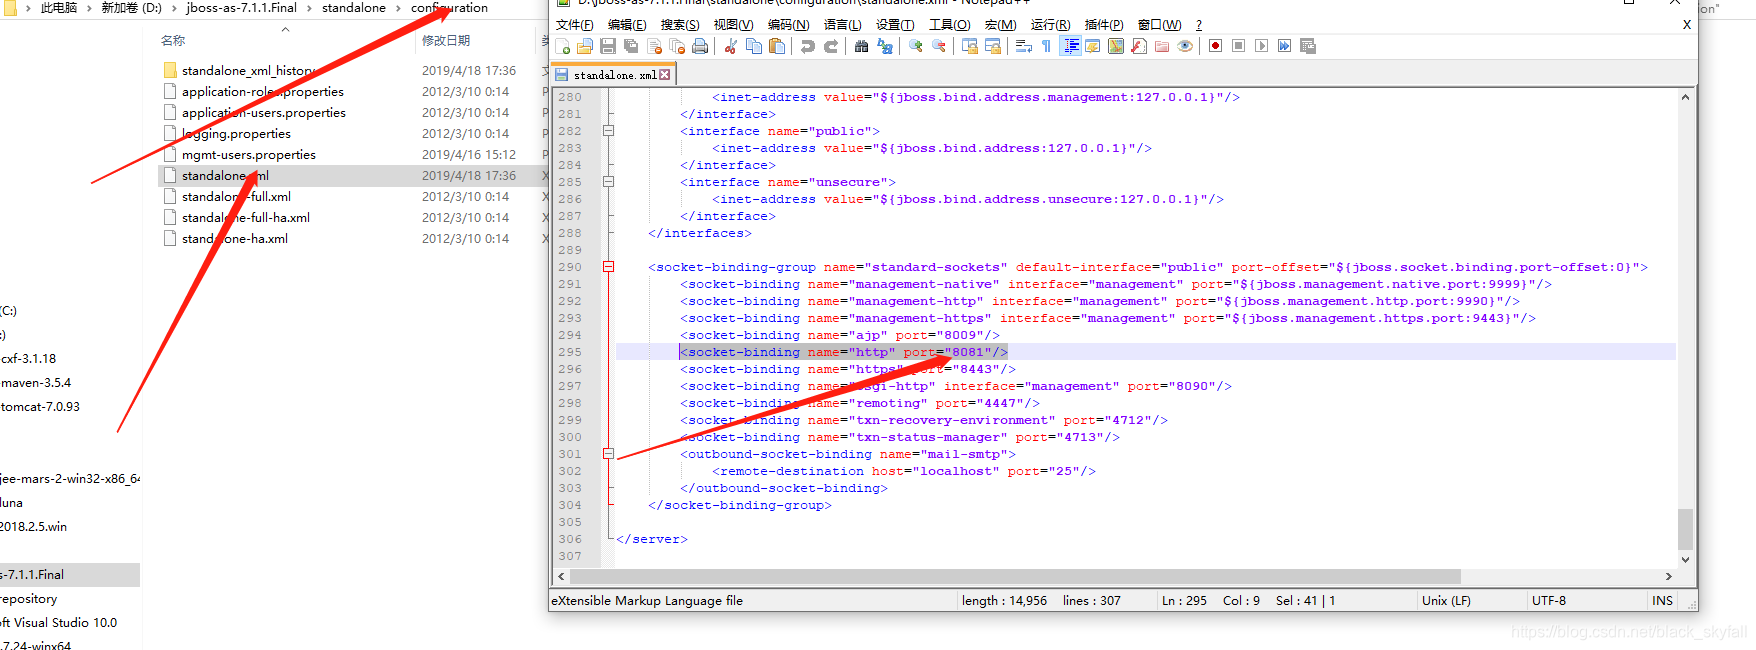Collapse socket-binding-group fold at line 290
This screenshot has height=650, width=1756.
point(608,267)
